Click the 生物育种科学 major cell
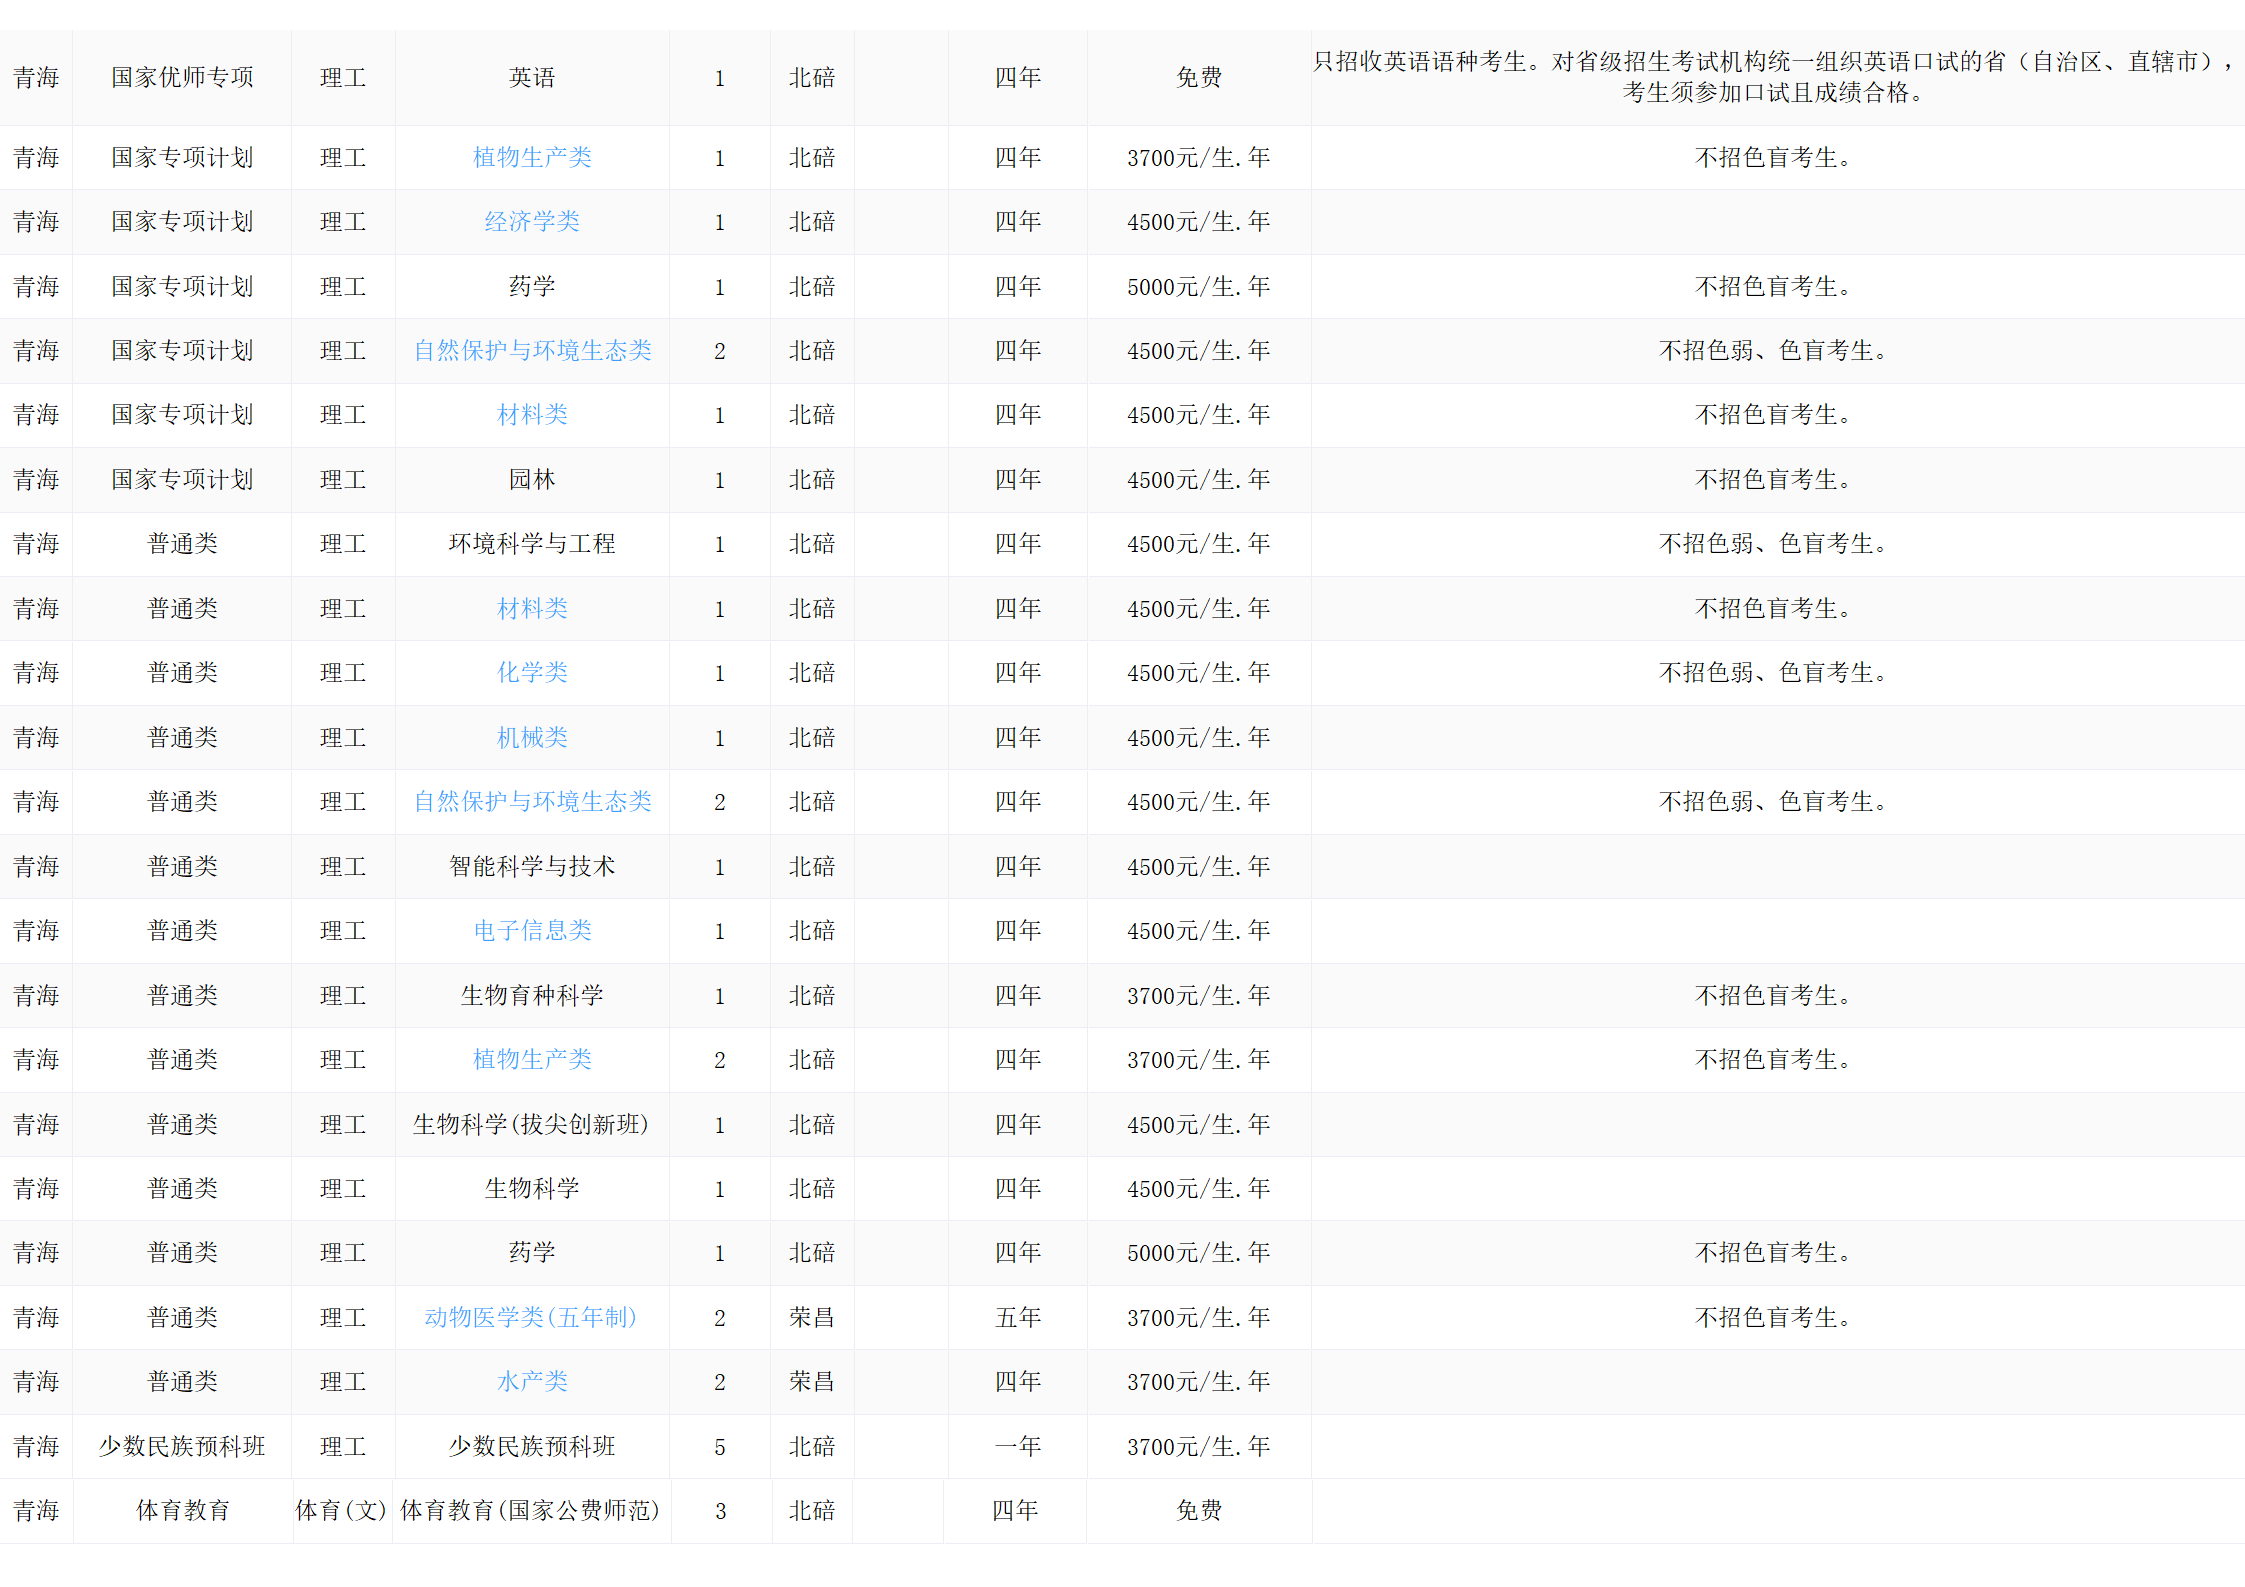2245x1587 pixels. [x=532, y=995]
